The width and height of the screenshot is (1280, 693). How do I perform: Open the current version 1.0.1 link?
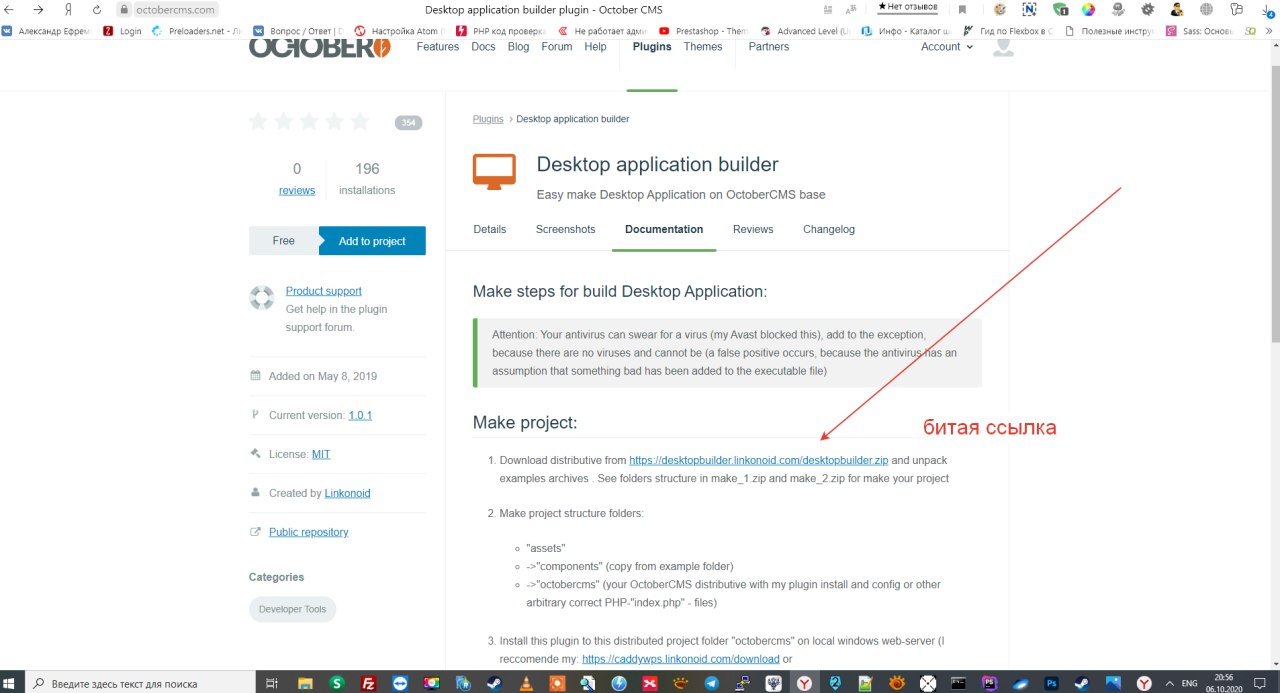click(x=360, y=415)
